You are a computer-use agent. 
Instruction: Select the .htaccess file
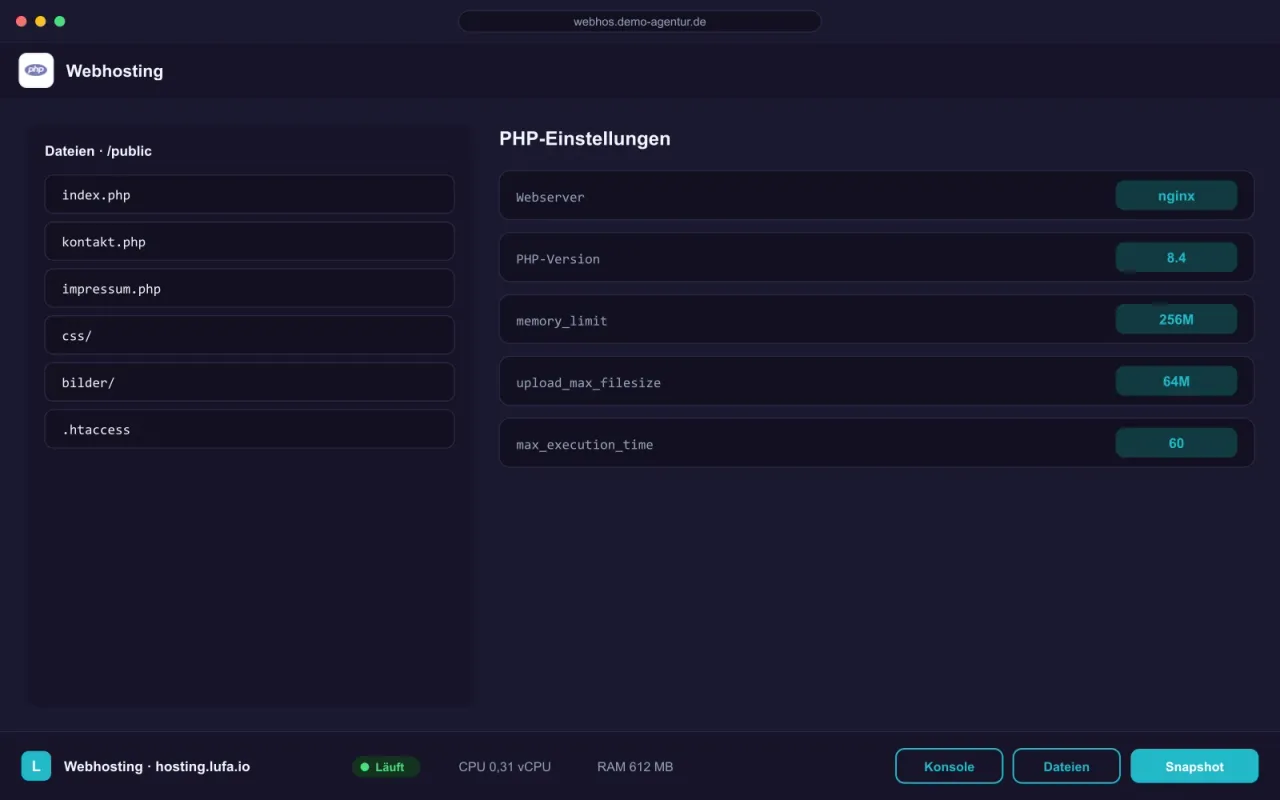(x=249, y=429)
